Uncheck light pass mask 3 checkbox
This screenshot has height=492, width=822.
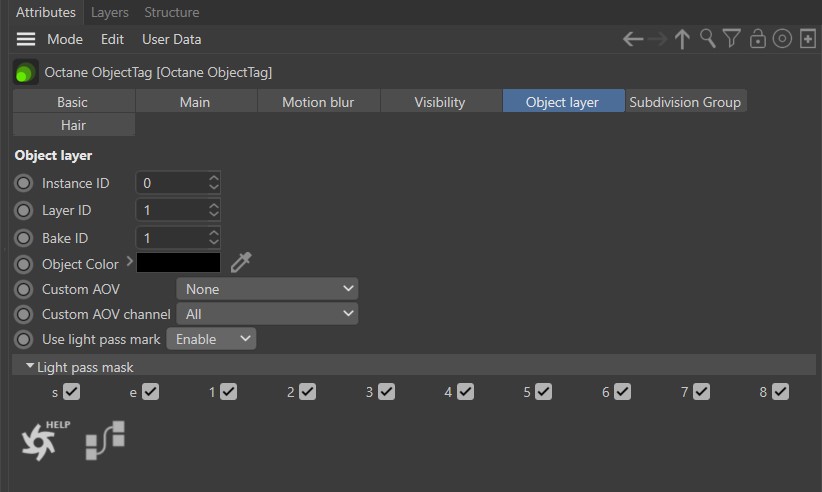pyautogui.click(x=386, y=391)
